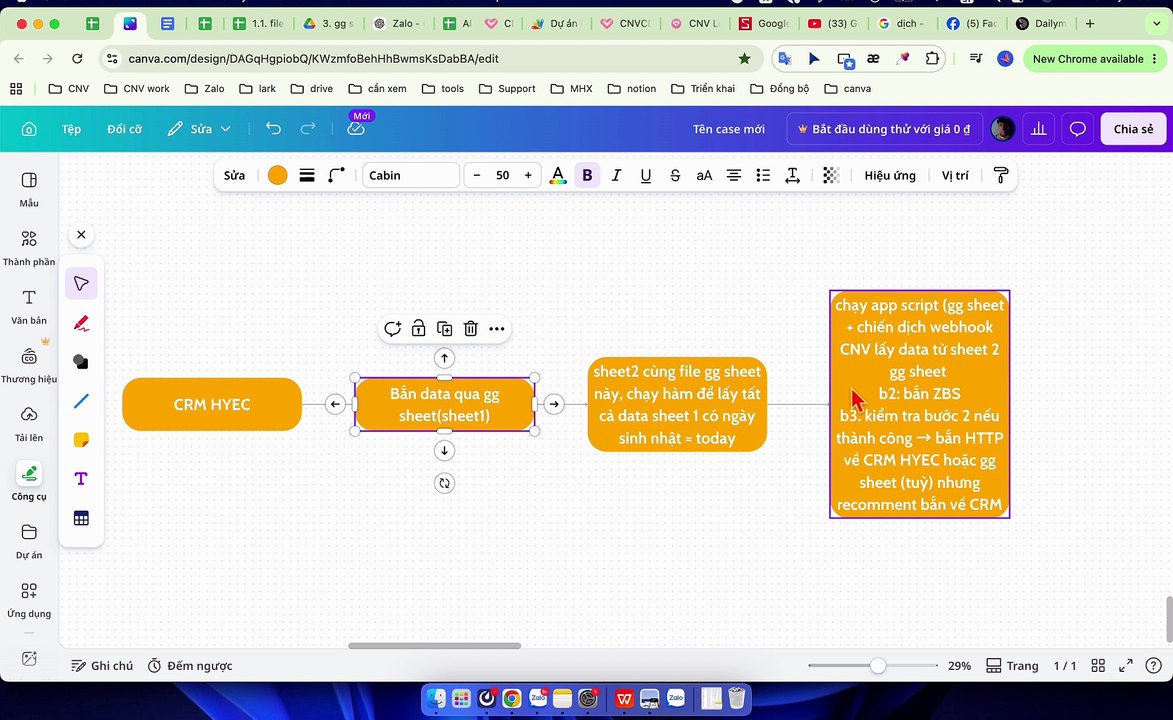The width and height of the screenshot is (1173, 720).
Task: Select the blue line tool
Action: point(82,401)
